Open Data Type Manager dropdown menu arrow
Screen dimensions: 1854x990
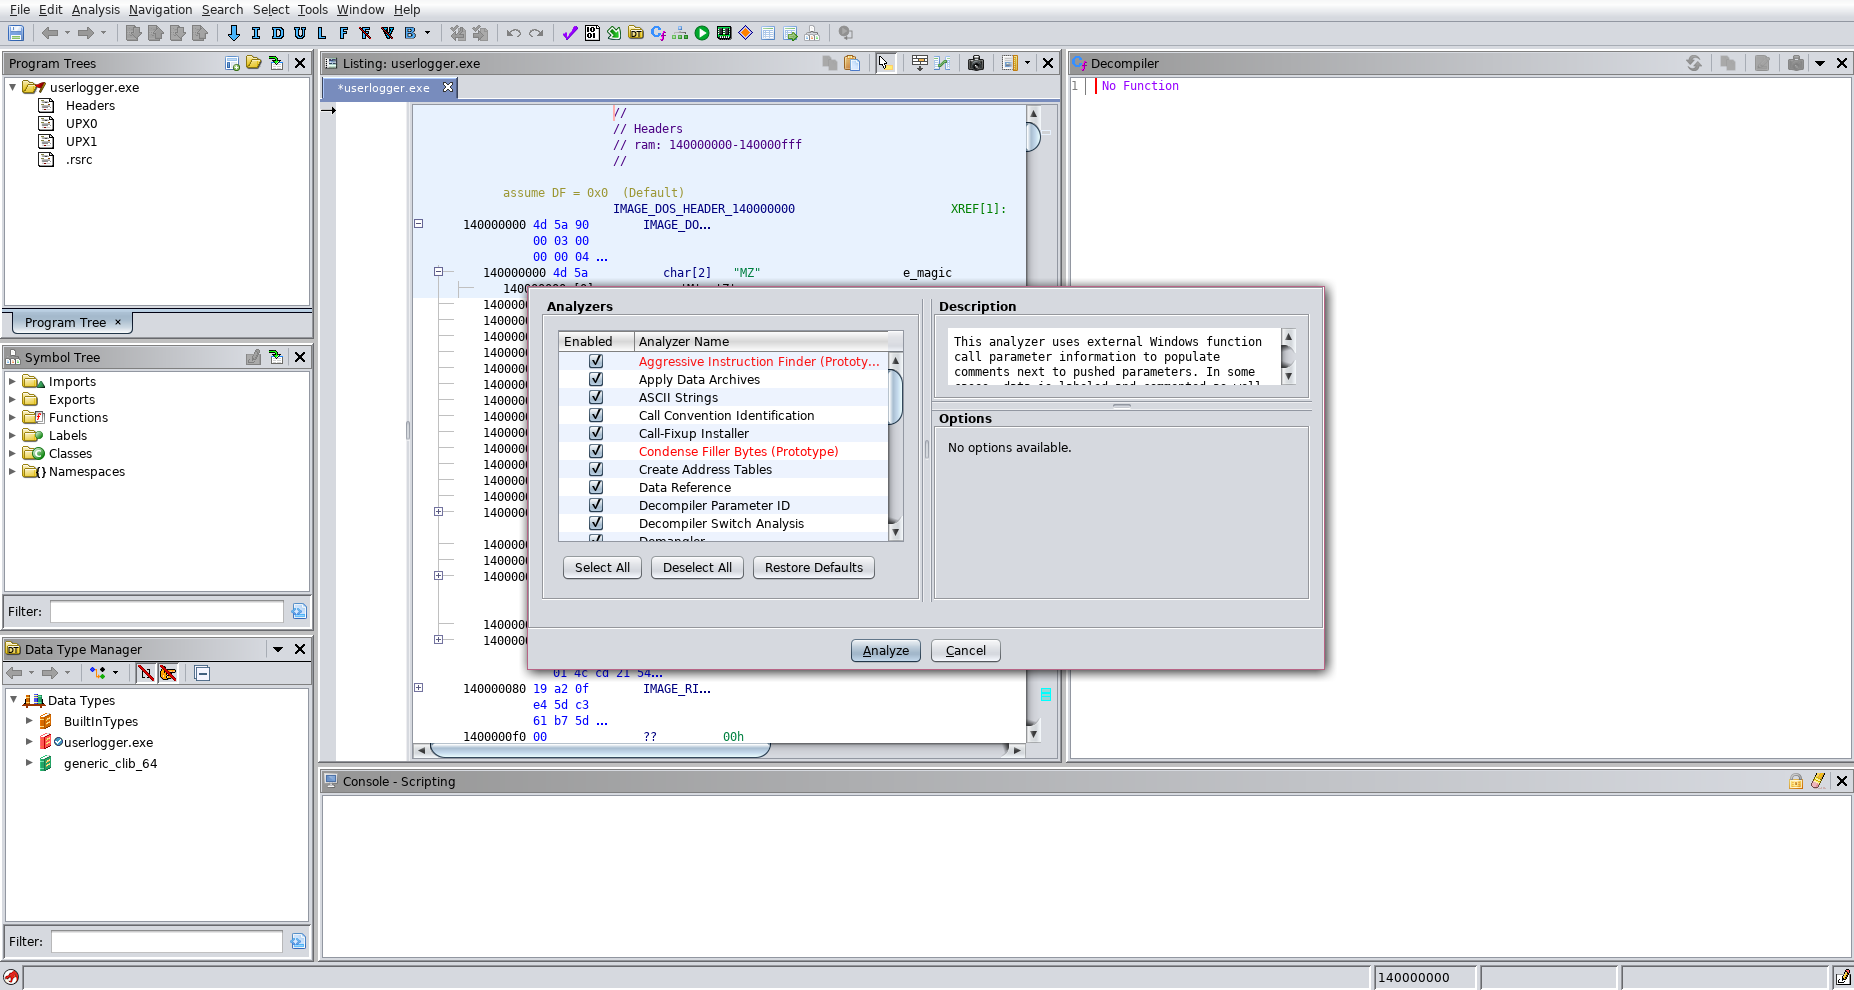tap(278, 649)
